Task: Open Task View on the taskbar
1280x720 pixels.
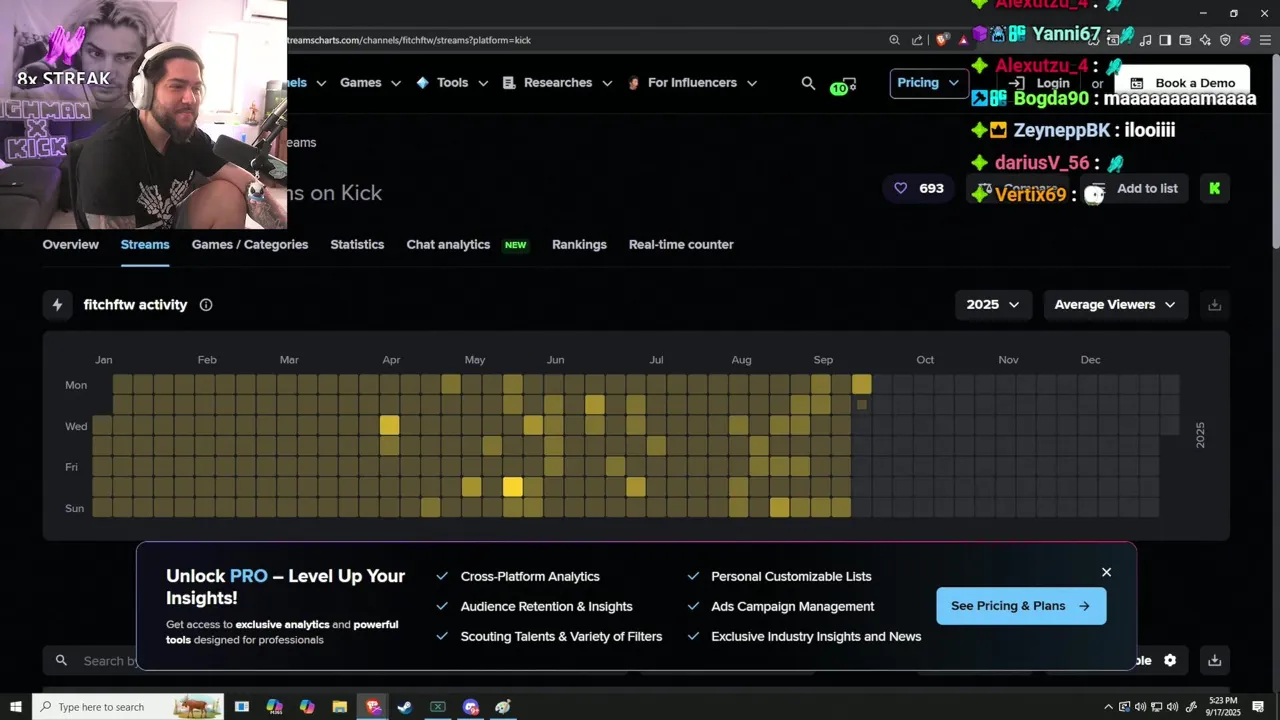Action: click(242, 707)
